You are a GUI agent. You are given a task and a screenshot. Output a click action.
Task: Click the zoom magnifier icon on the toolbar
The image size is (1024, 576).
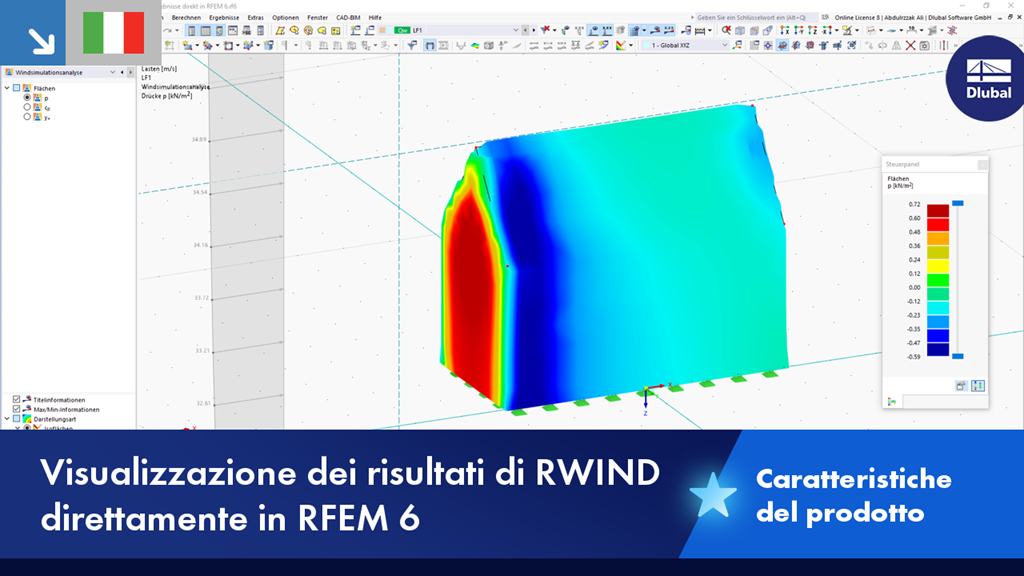[725, 32]
